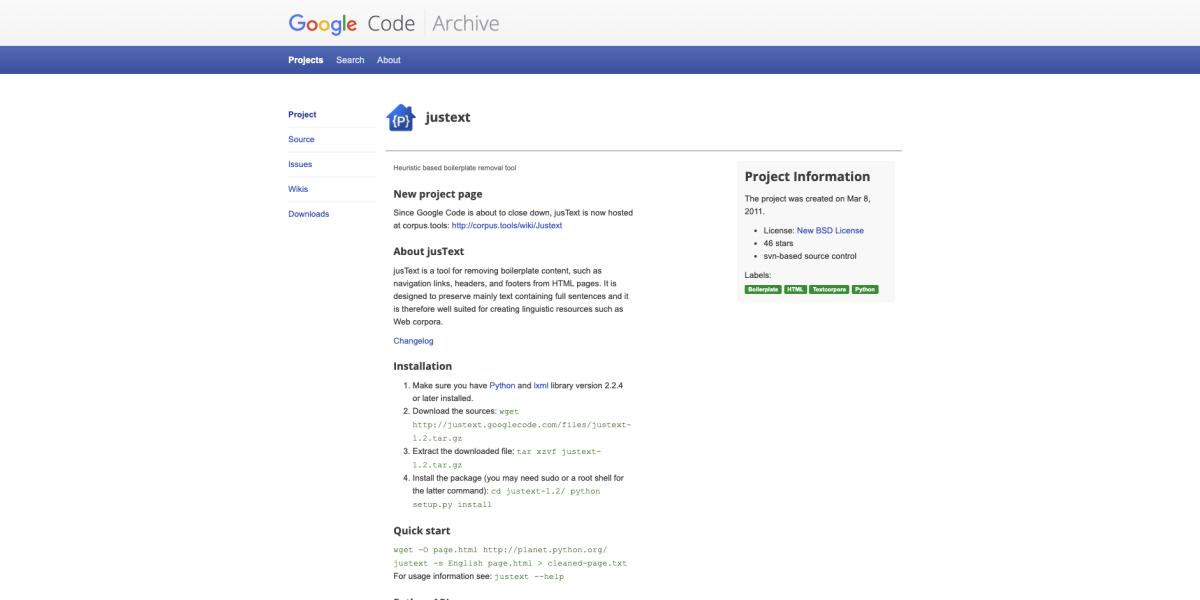Select the Textcorpora label tag
Screen dimensions: 1200x600
tap(829, 290)
